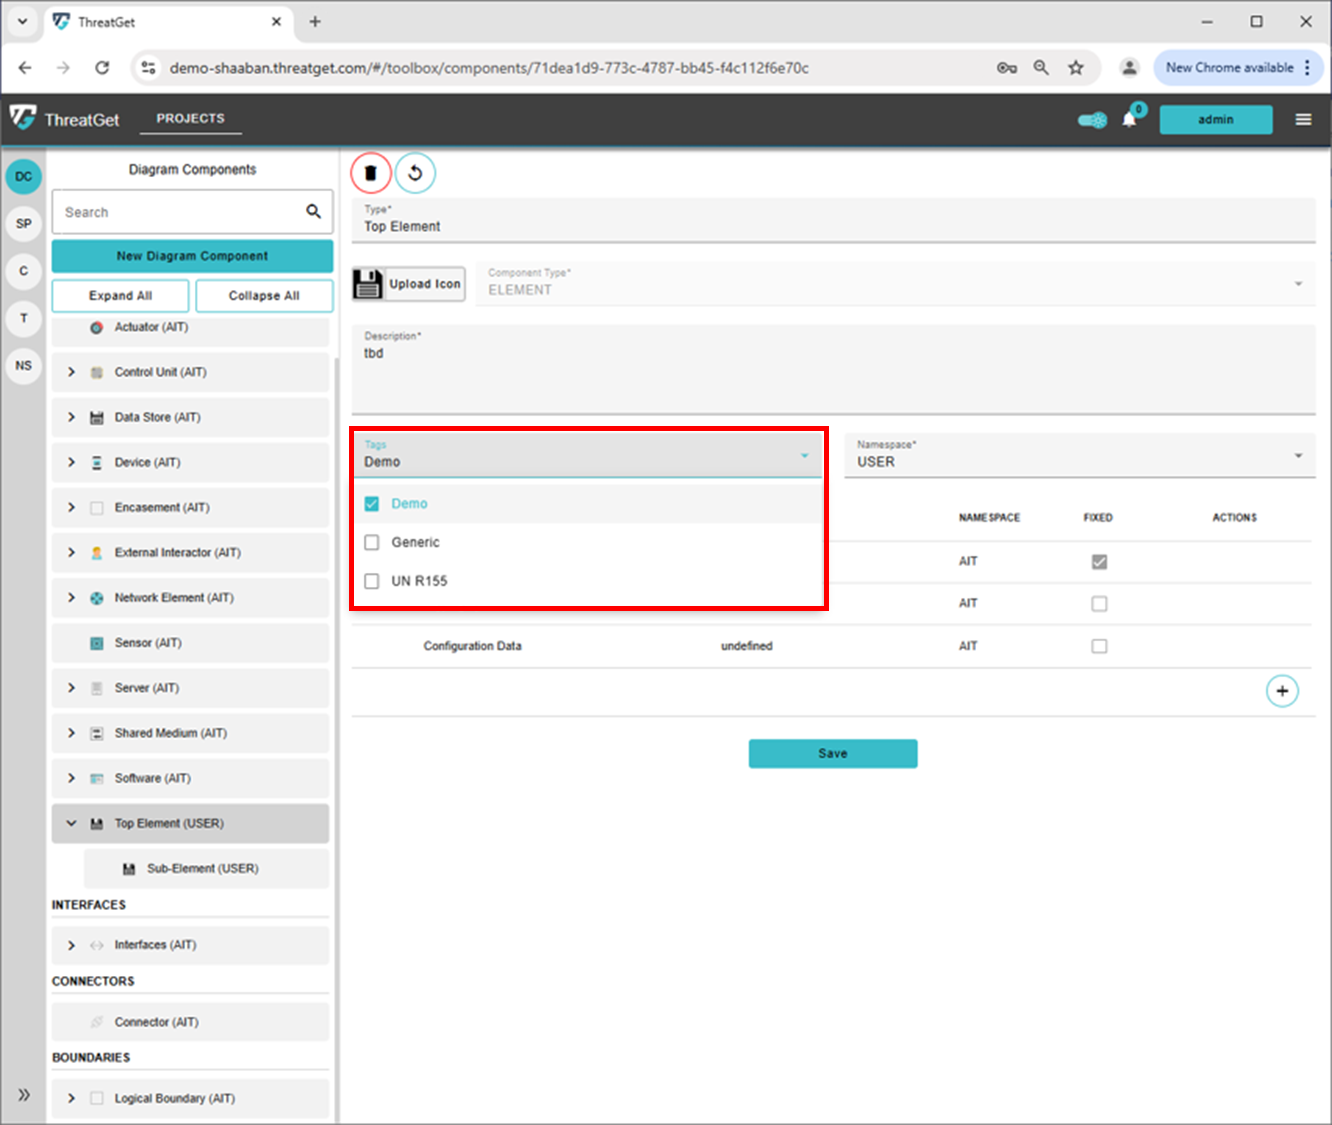
Task: Click the search magnifier in Diagram Components
Action: (313, 212)
